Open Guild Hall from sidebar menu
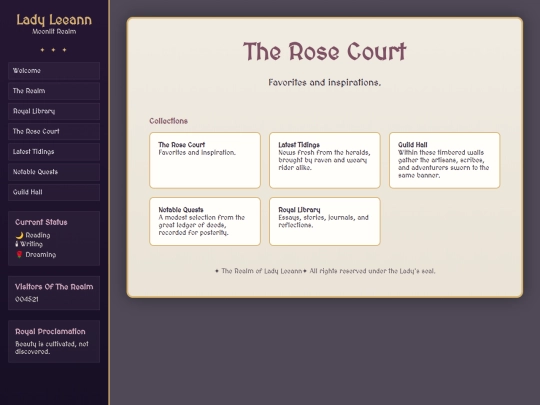This screenshot has height=405, width=540. point(54,192)
